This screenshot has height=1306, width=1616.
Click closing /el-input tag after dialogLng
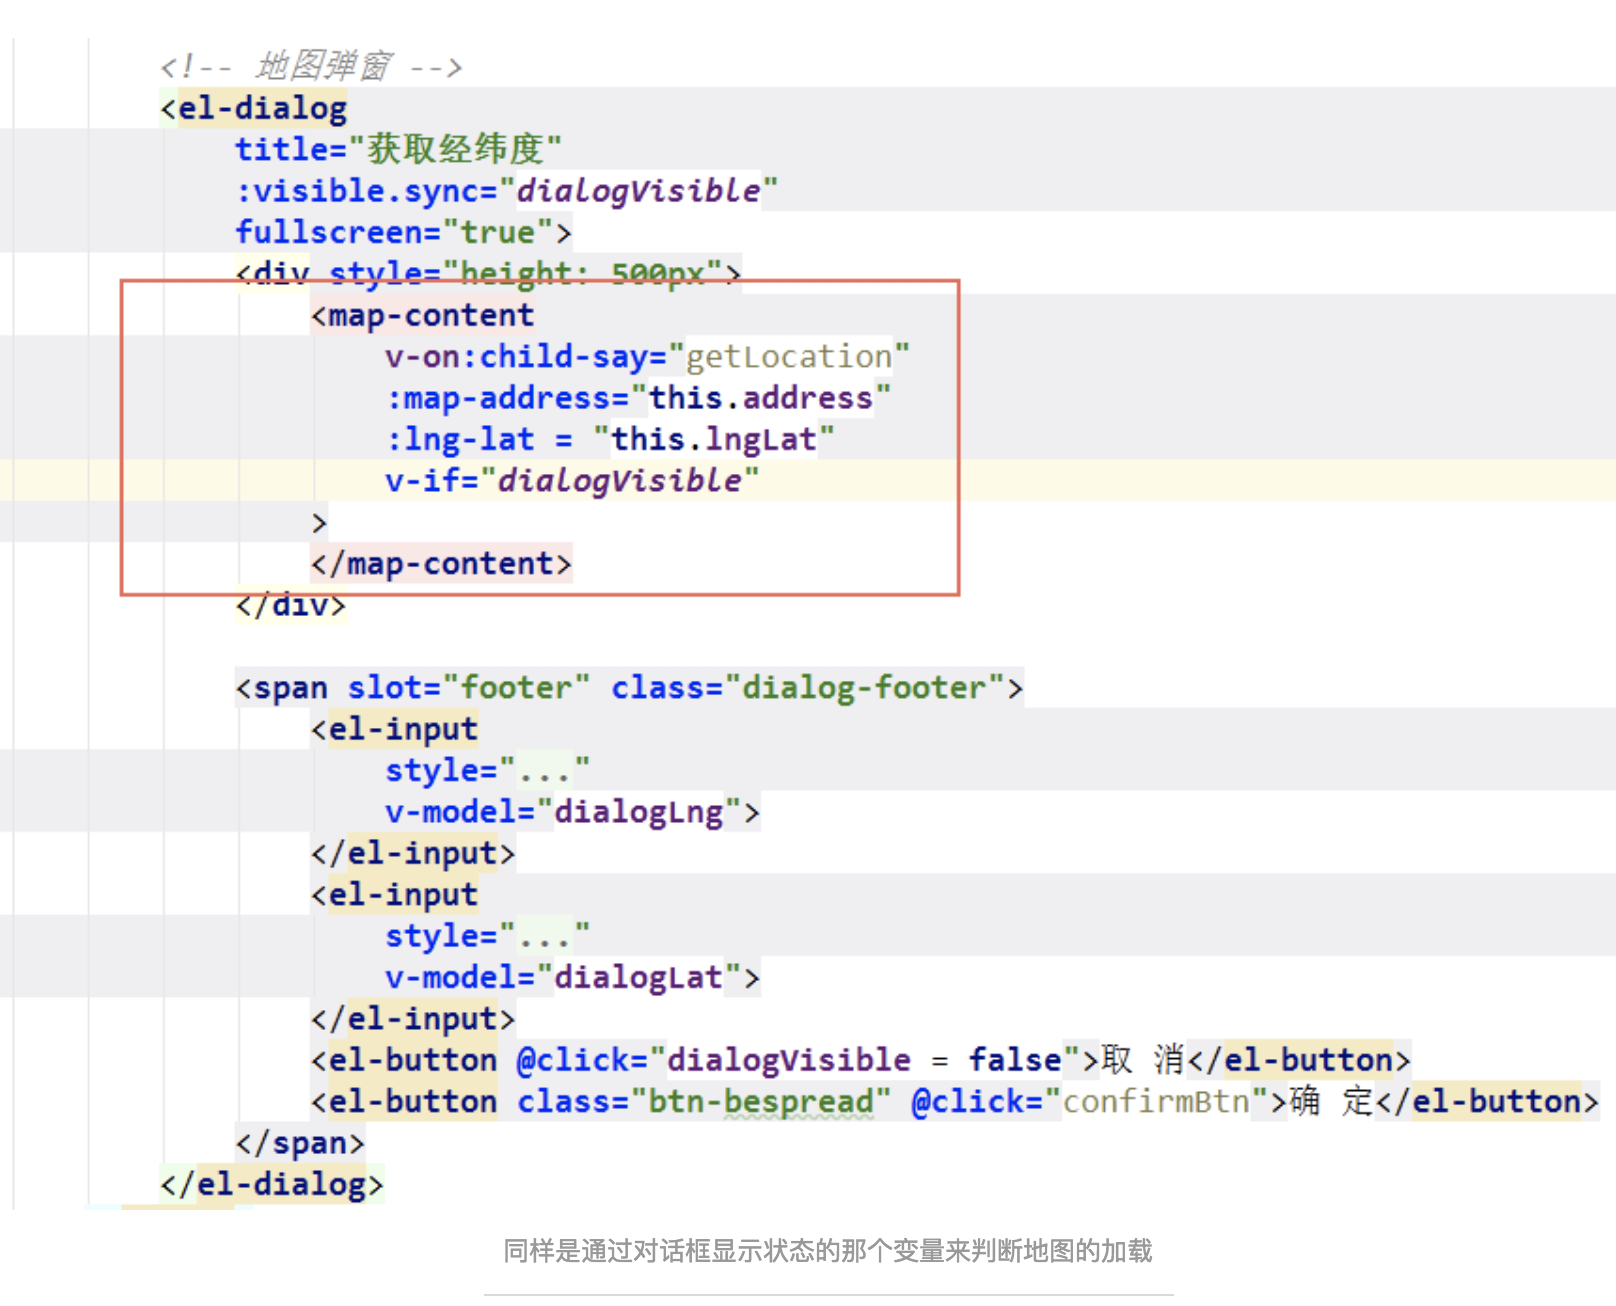(x=413, y=854)
